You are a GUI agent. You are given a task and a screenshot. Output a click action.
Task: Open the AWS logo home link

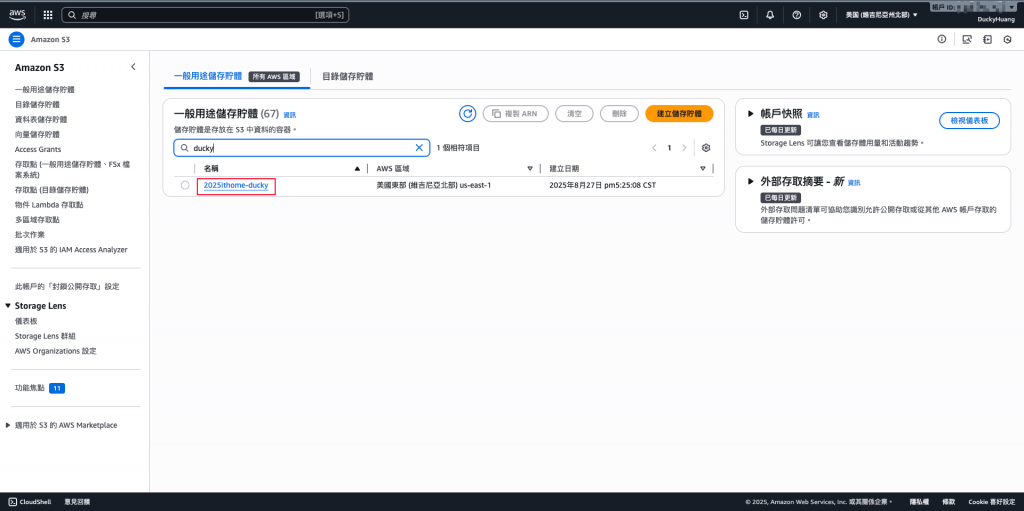coord(17,14)
